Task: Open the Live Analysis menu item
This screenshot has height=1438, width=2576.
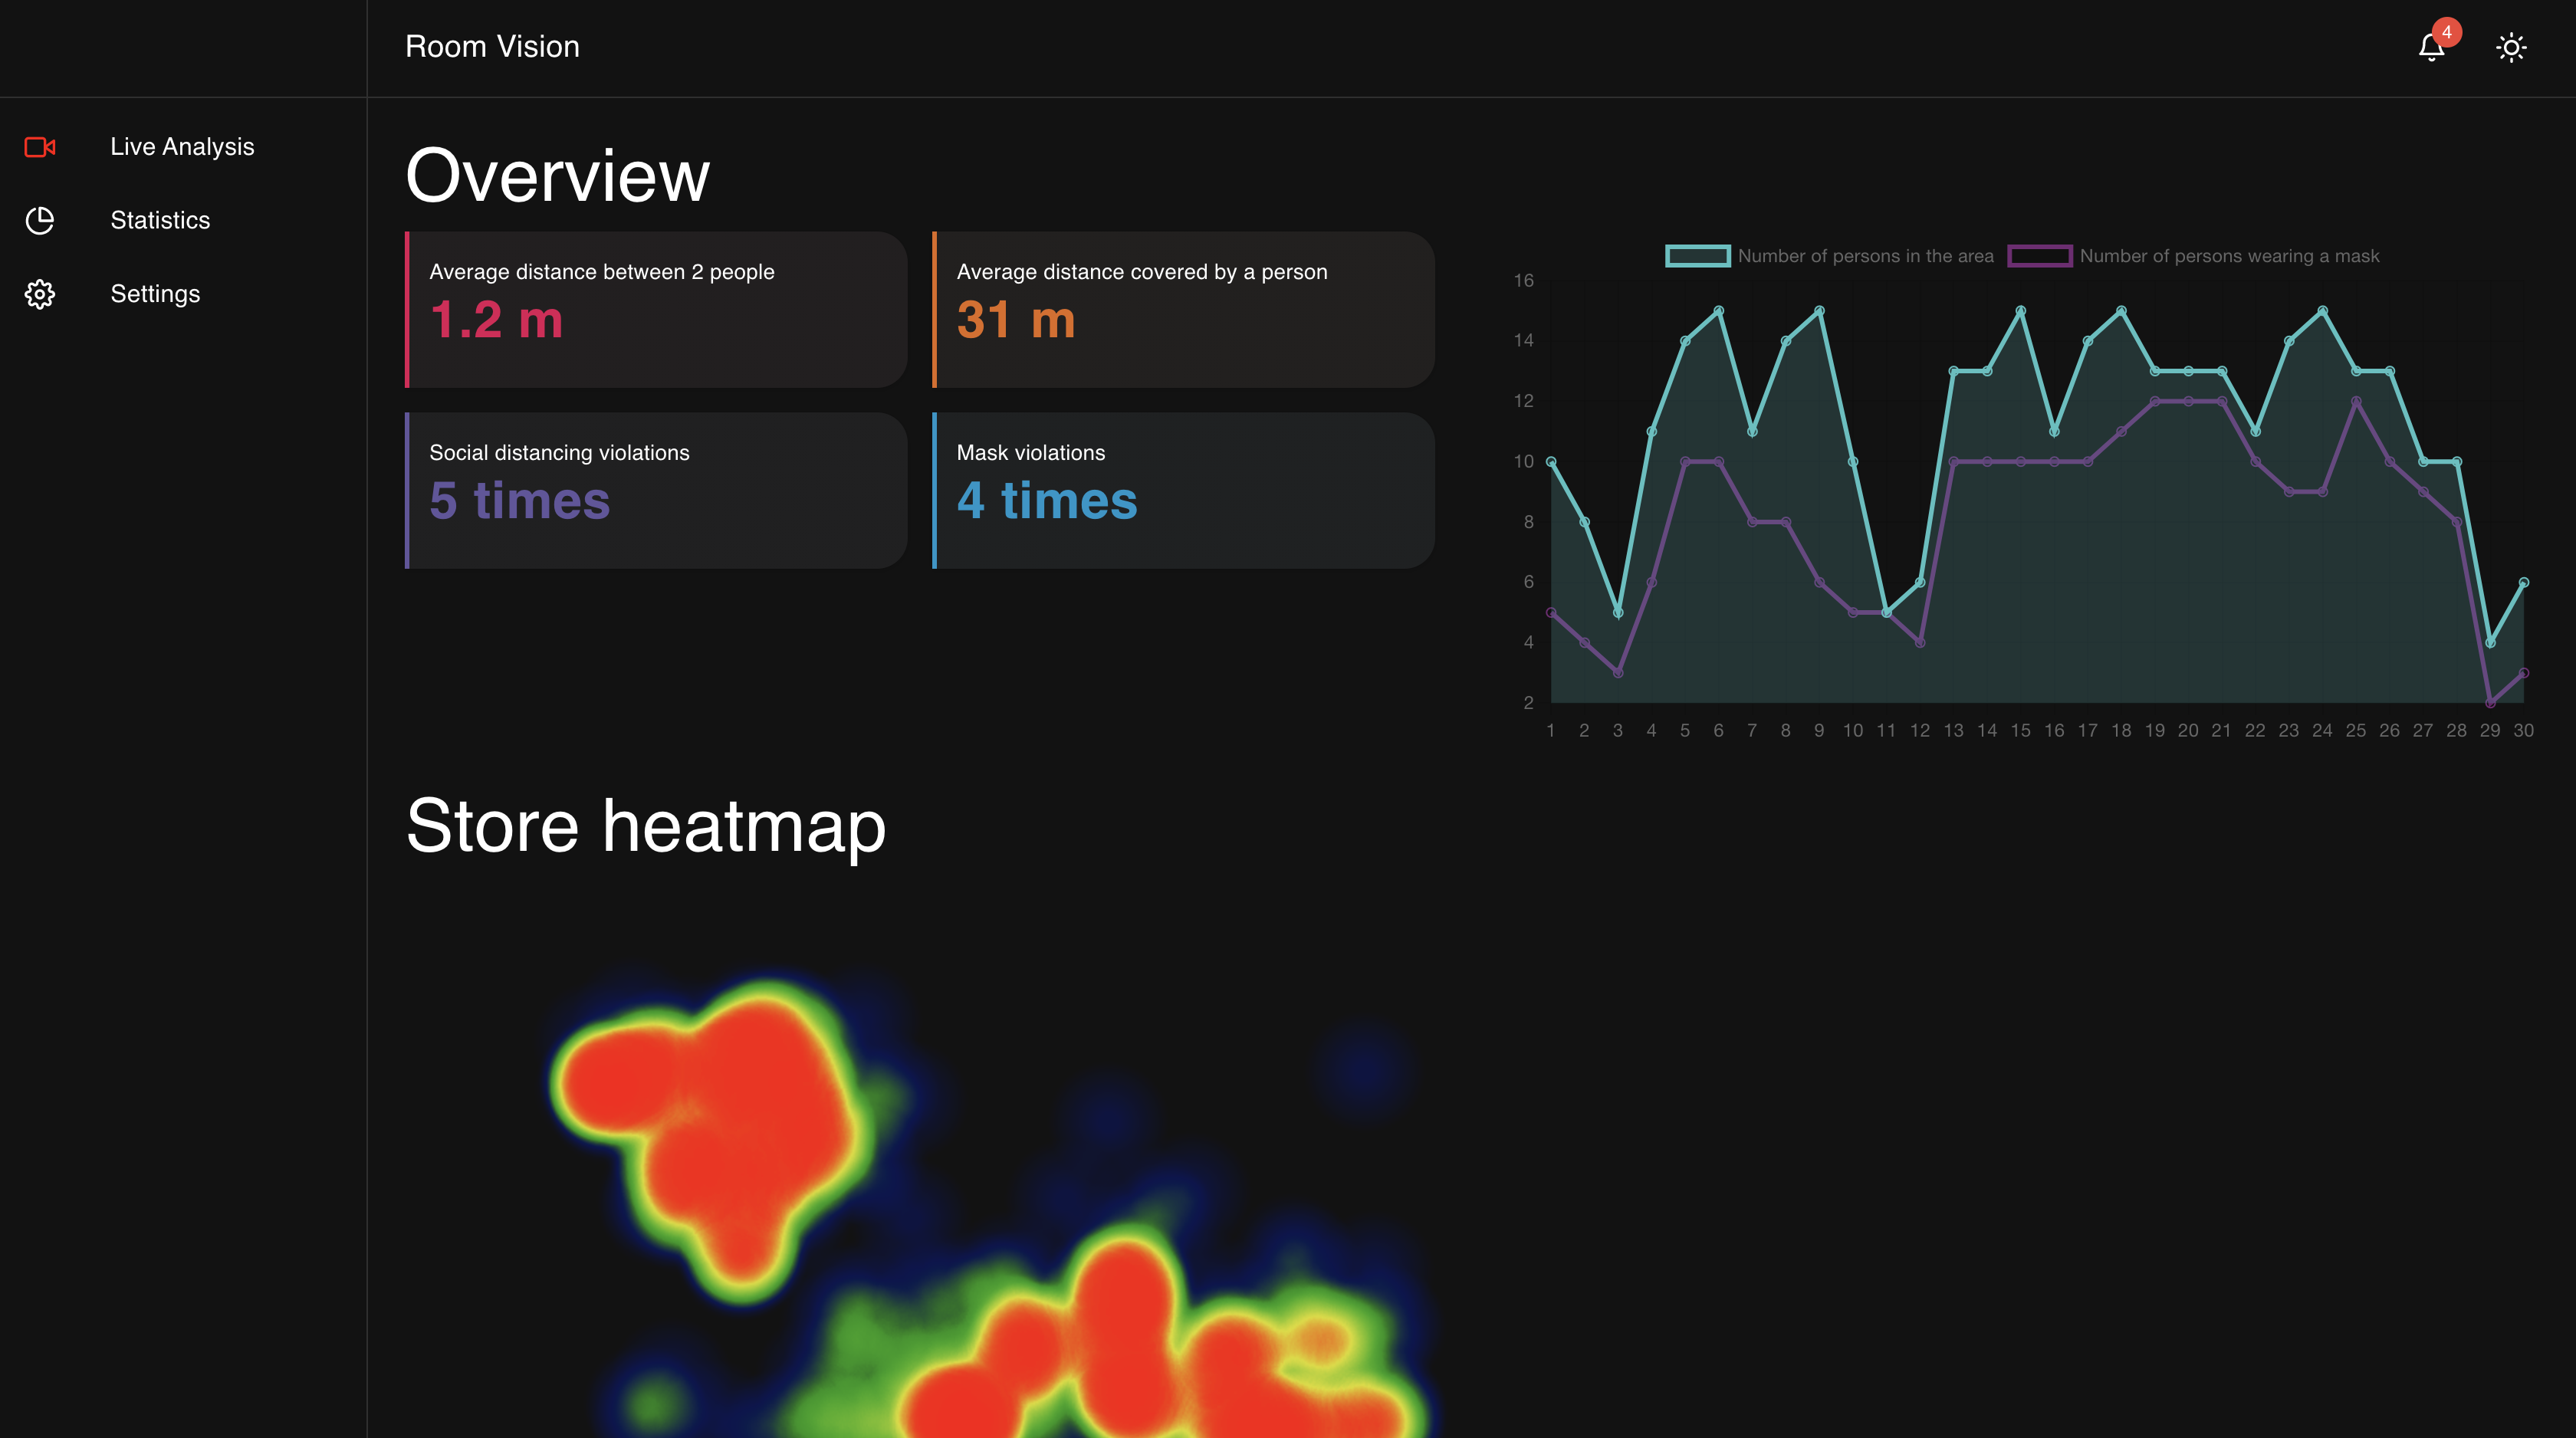Action: tap(182, 147)
